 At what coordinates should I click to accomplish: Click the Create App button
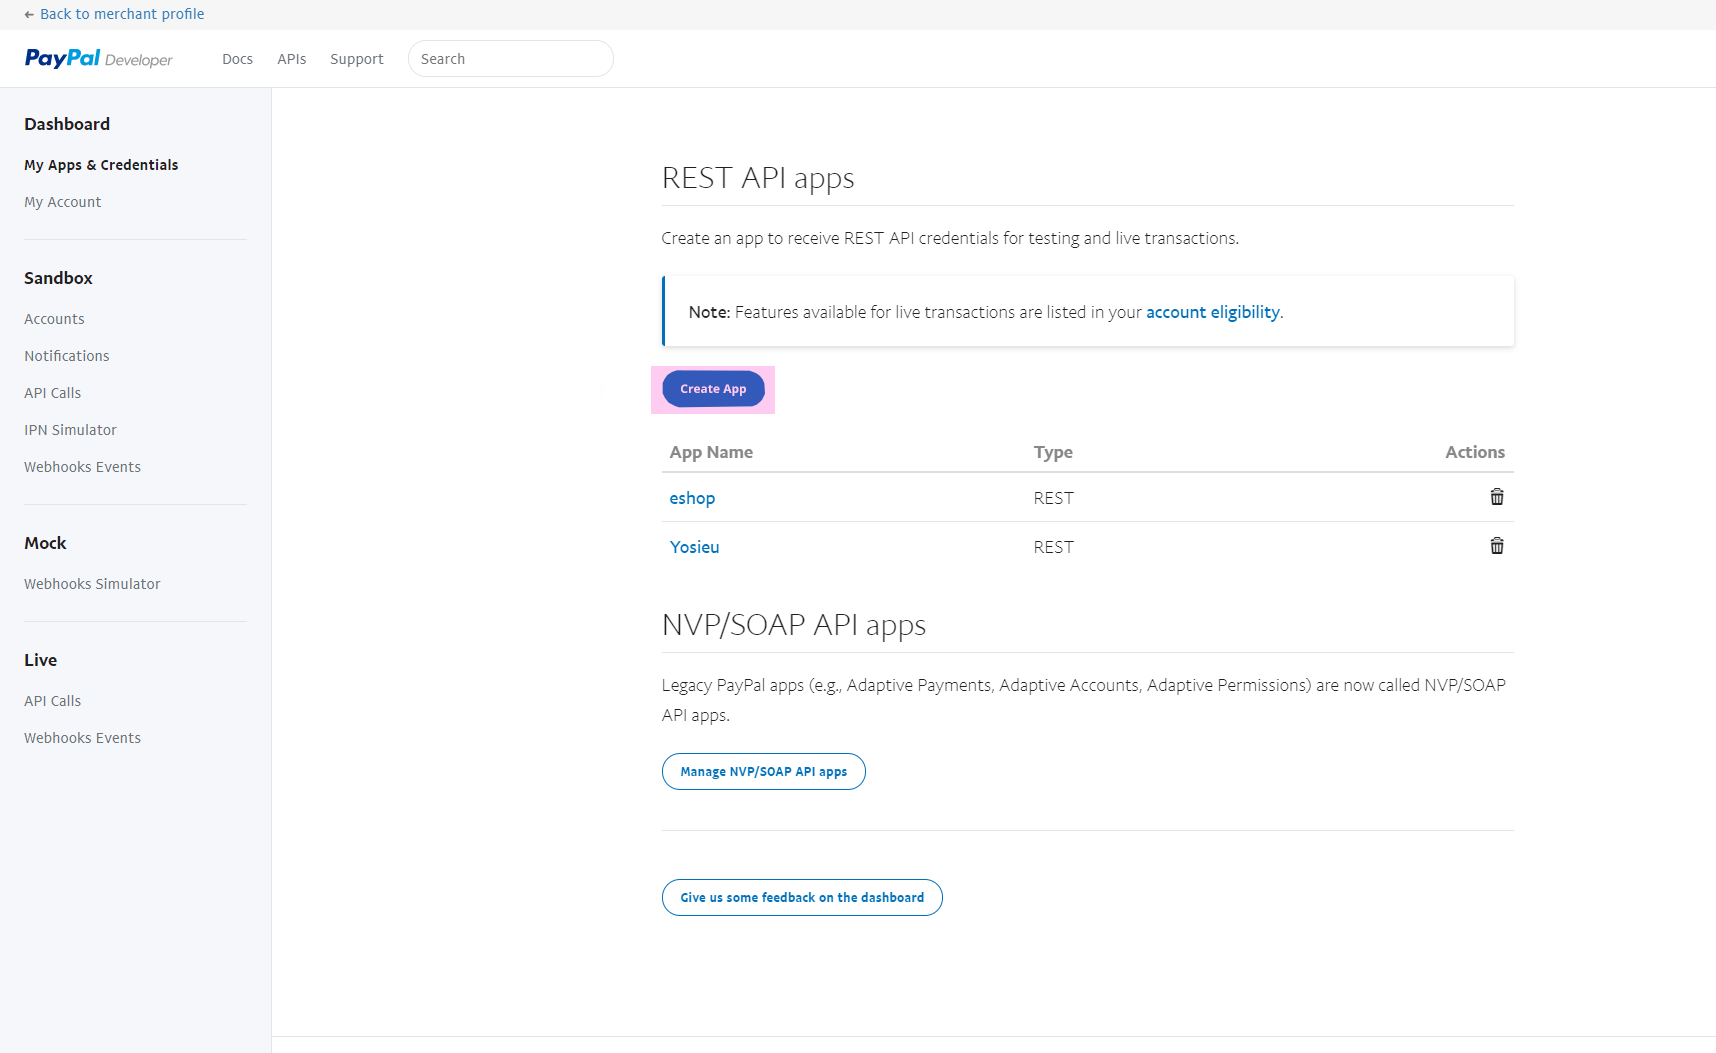(713, 389)
